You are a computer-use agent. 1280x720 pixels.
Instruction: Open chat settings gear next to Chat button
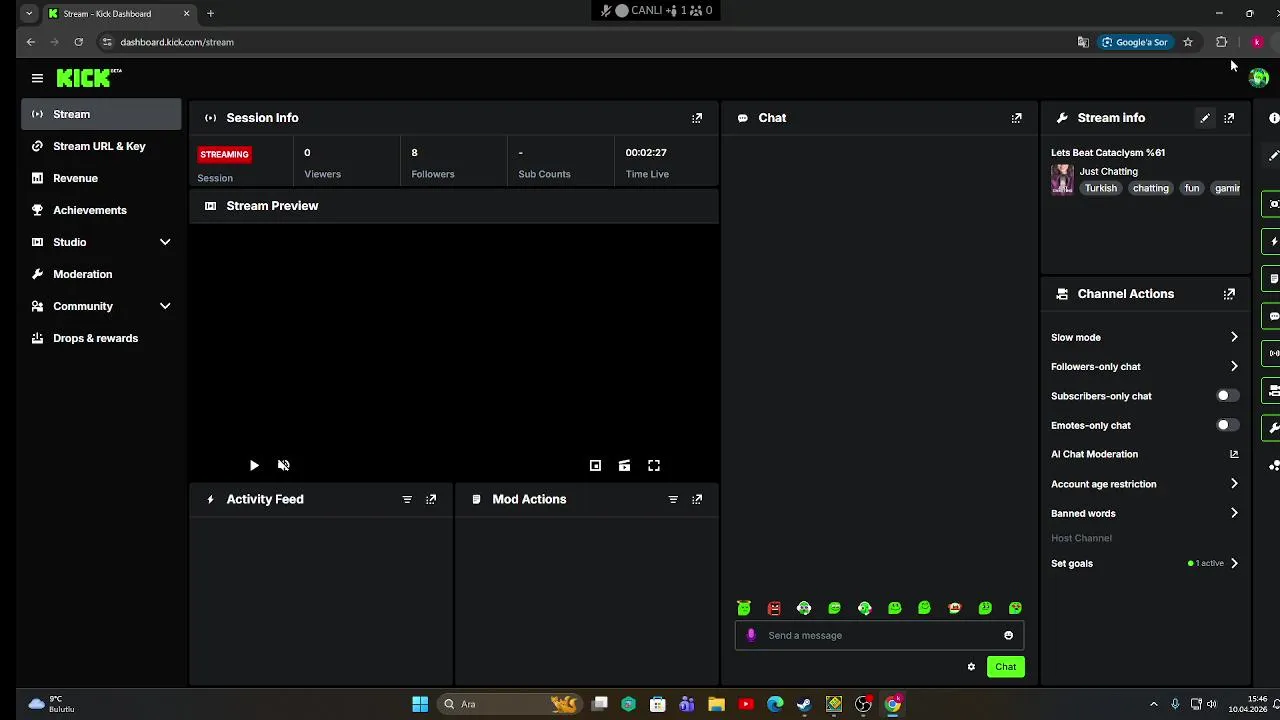(971, 667)
